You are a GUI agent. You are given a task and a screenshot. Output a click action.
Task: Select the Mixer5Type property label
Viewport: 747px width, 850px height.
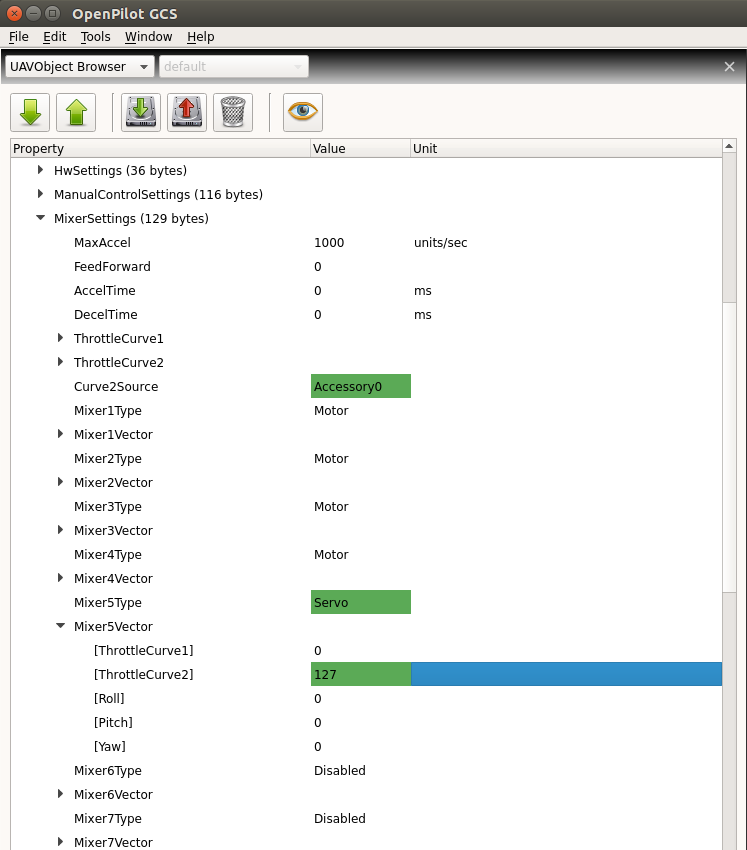point(107,602)
